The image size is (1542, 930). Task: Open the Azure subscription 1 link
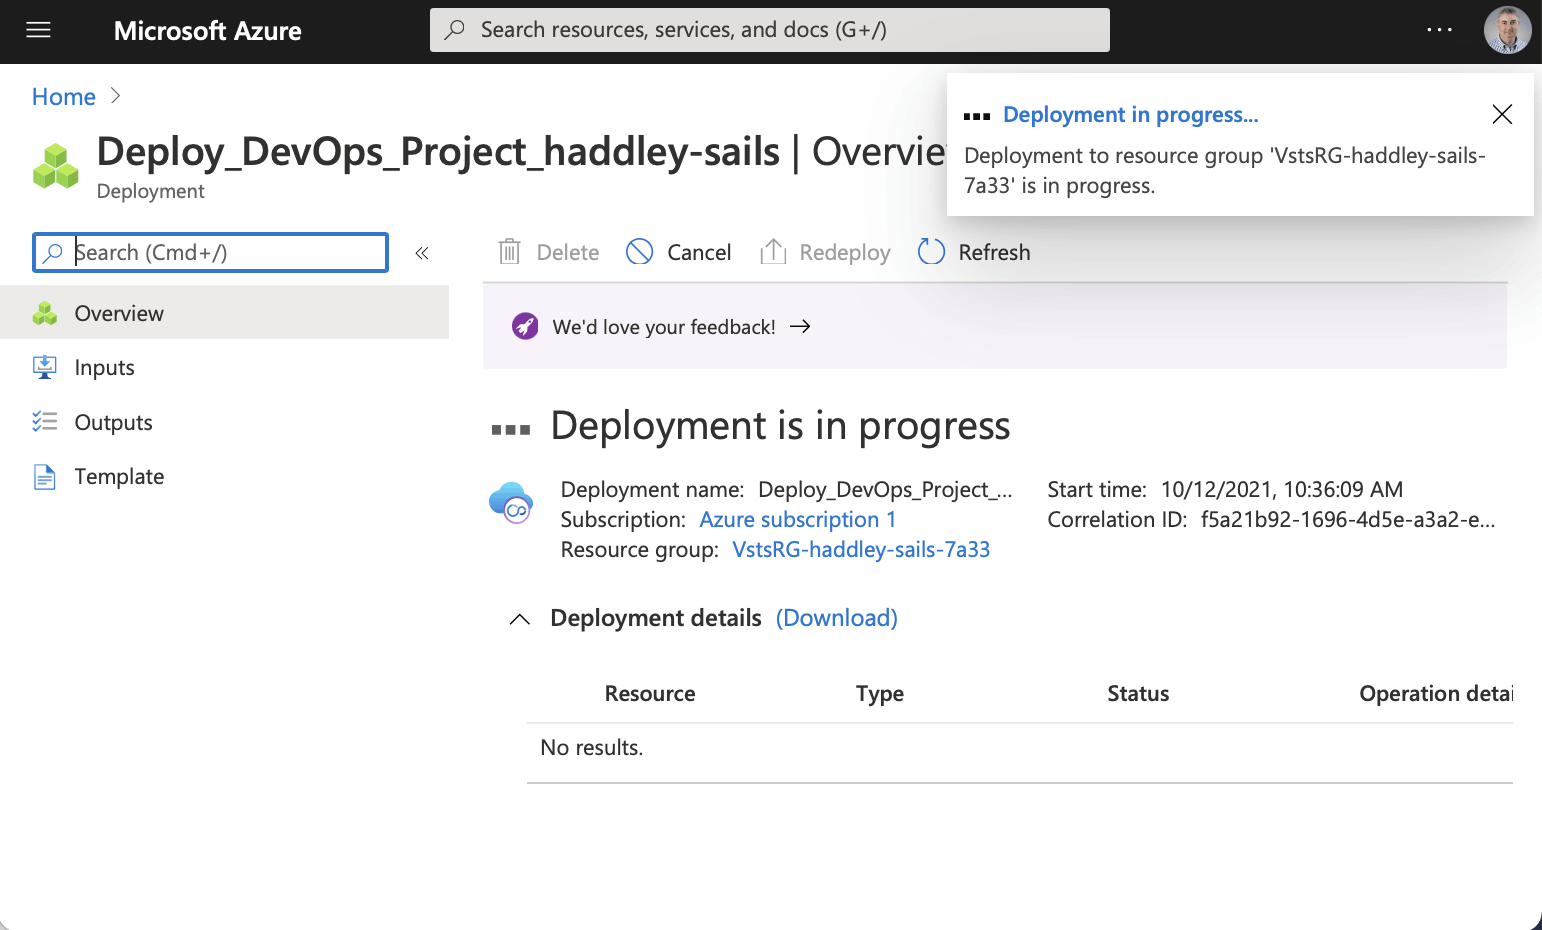coord(797,519)
